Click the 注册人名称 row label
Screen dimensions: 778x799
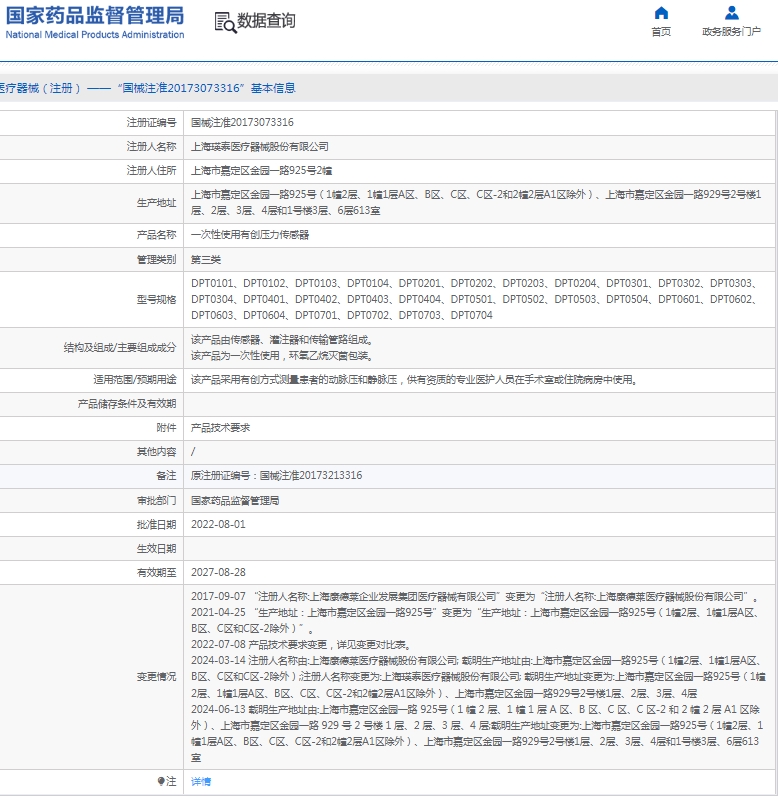tap(151, 147)
